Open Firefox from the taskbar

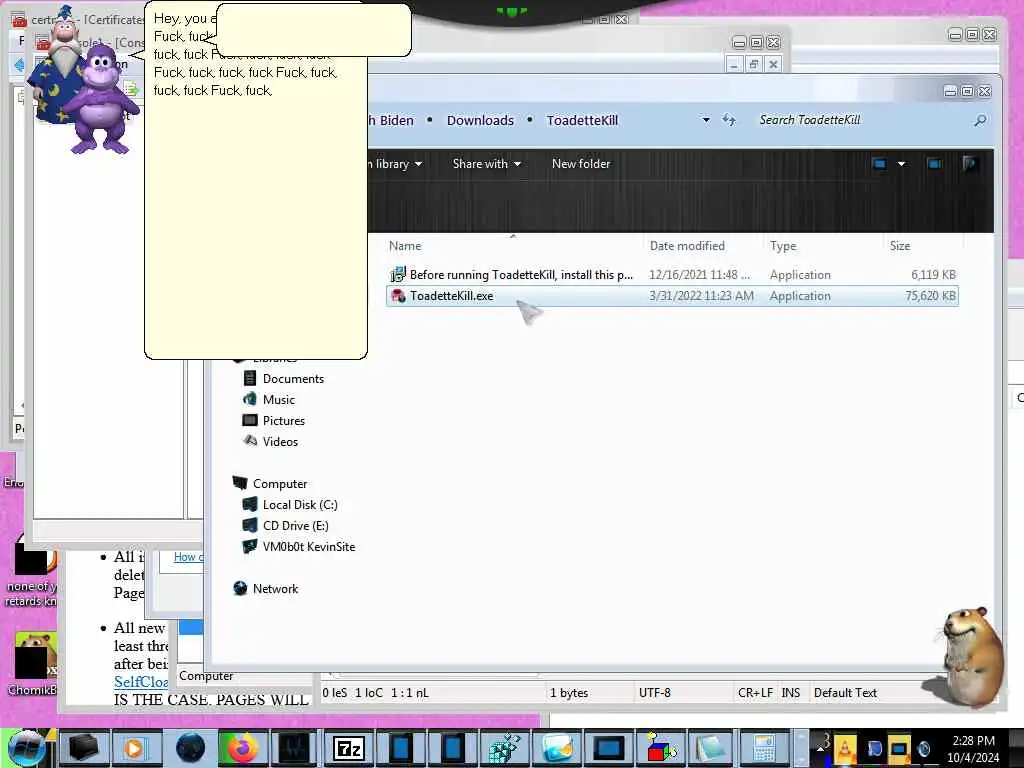coord(242,748)
